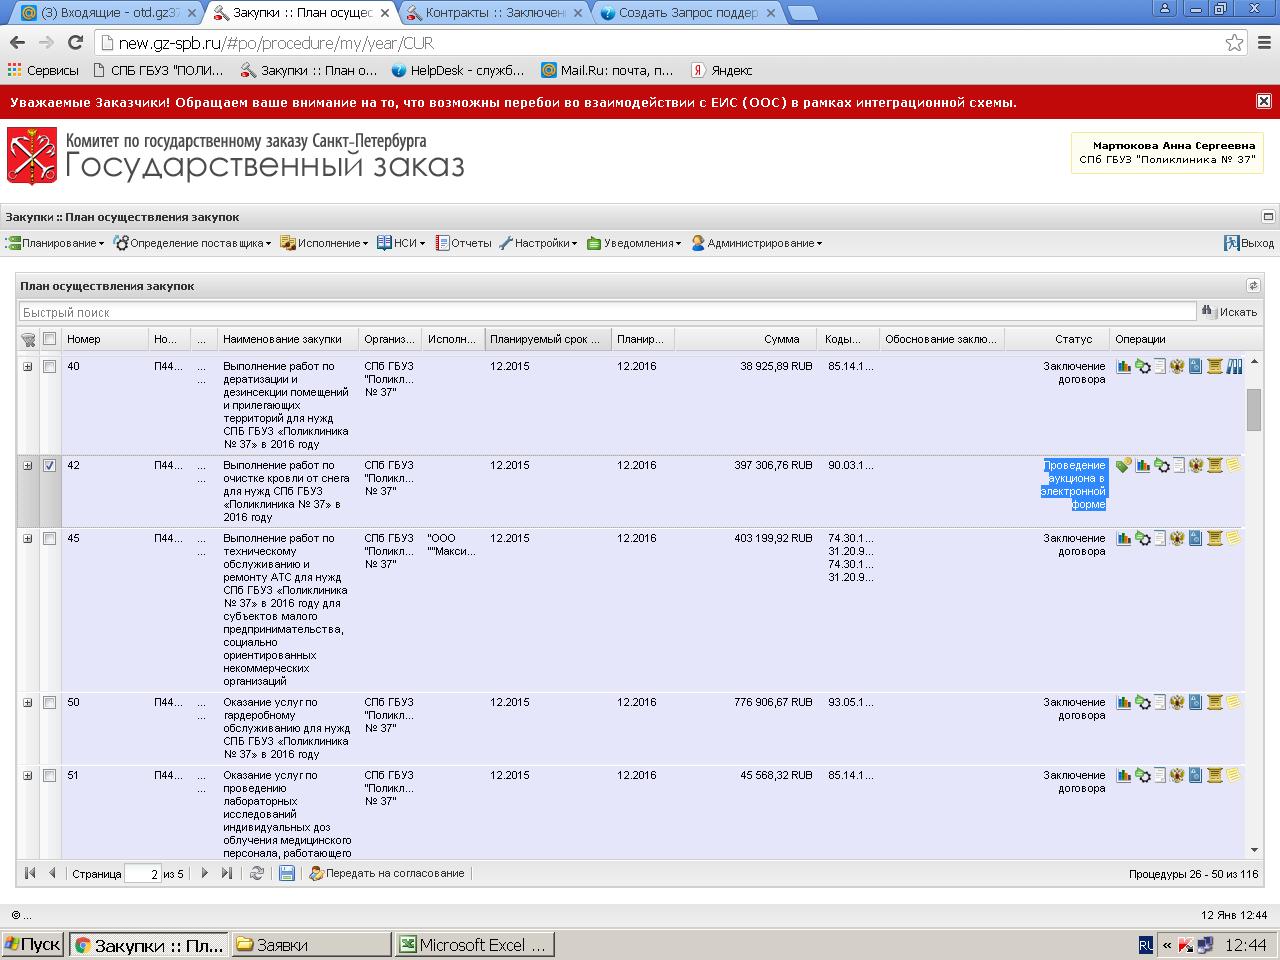Click the save diskette icon in pagination bar
This screenshot has width=1280, height=960.
pos(287,873)
